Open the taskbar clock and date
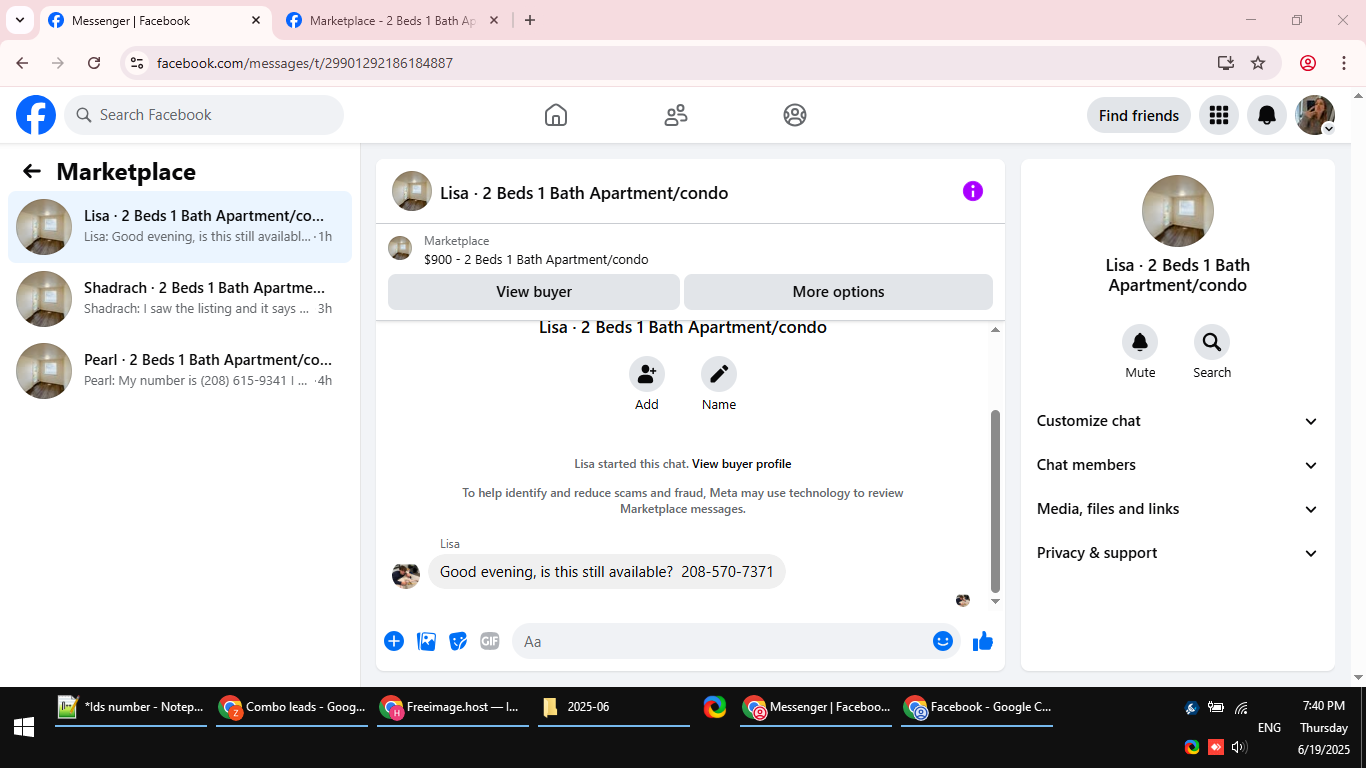1366x768 pixels. tap(1324, 727)
